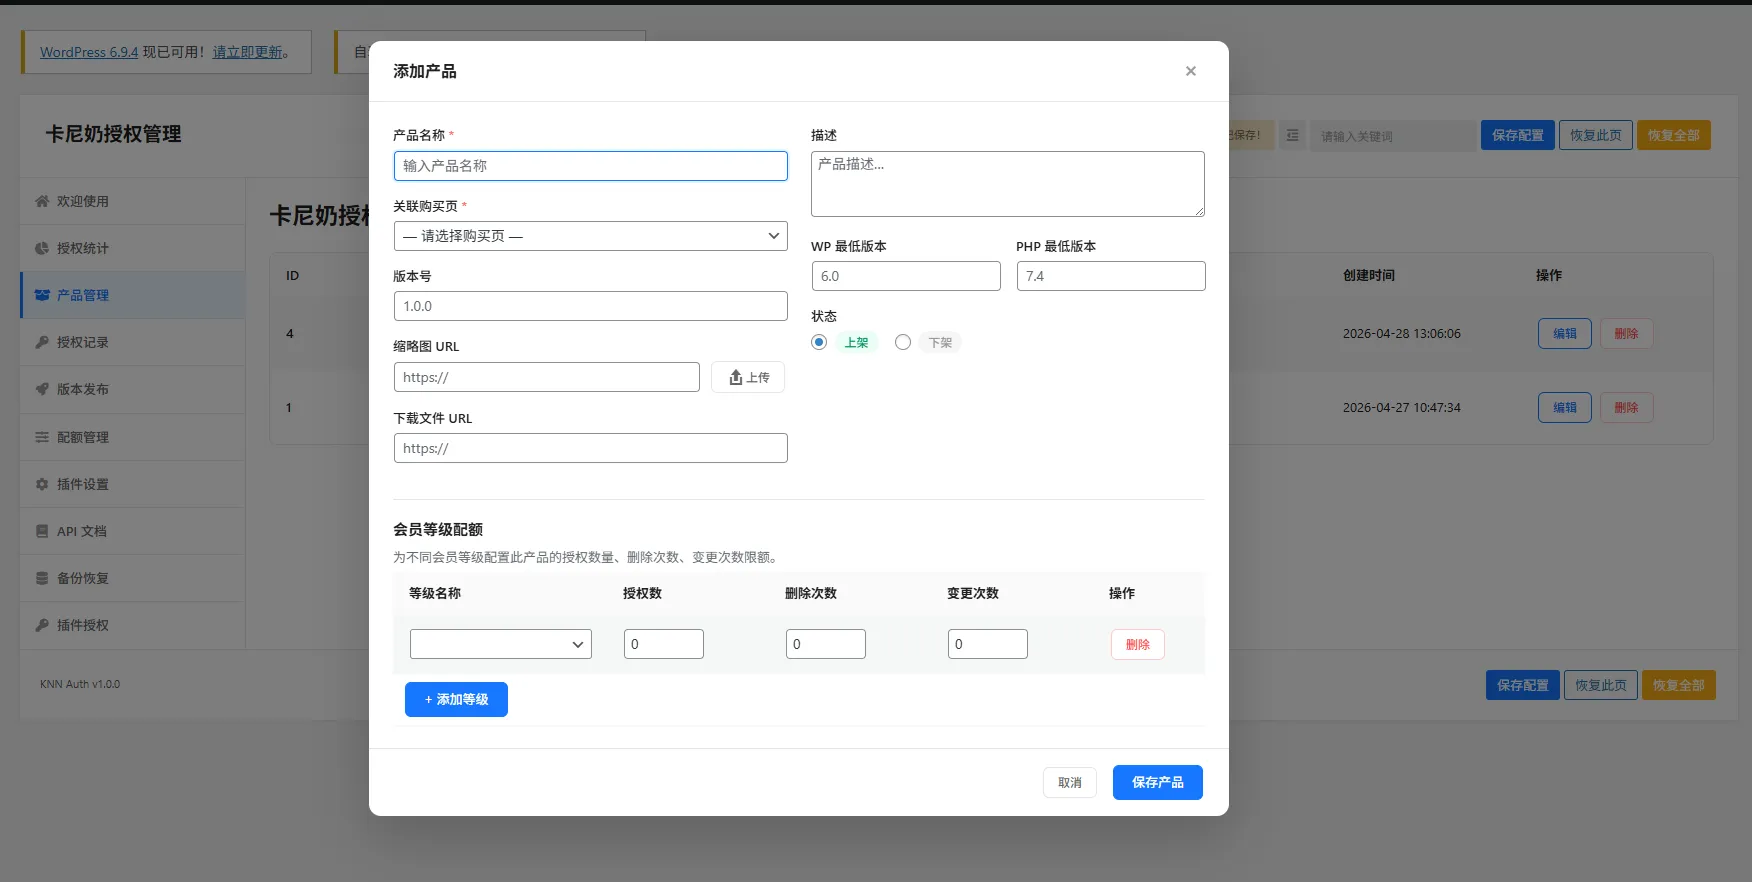Focus the 产品名称 input field
Image resolution: width=1752 pixels, height=882 pixels.
(590, 166)
